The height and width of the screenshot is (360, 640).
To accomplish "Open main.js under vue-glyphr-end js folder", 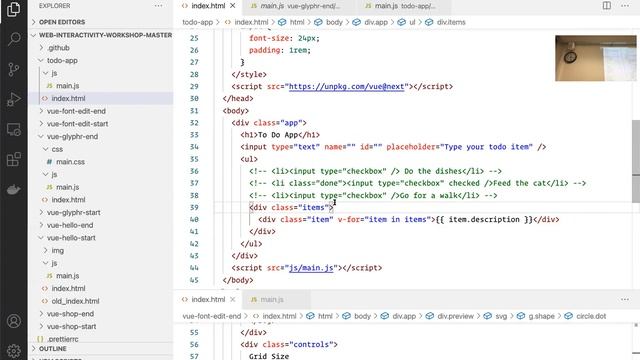I will 67,187.
